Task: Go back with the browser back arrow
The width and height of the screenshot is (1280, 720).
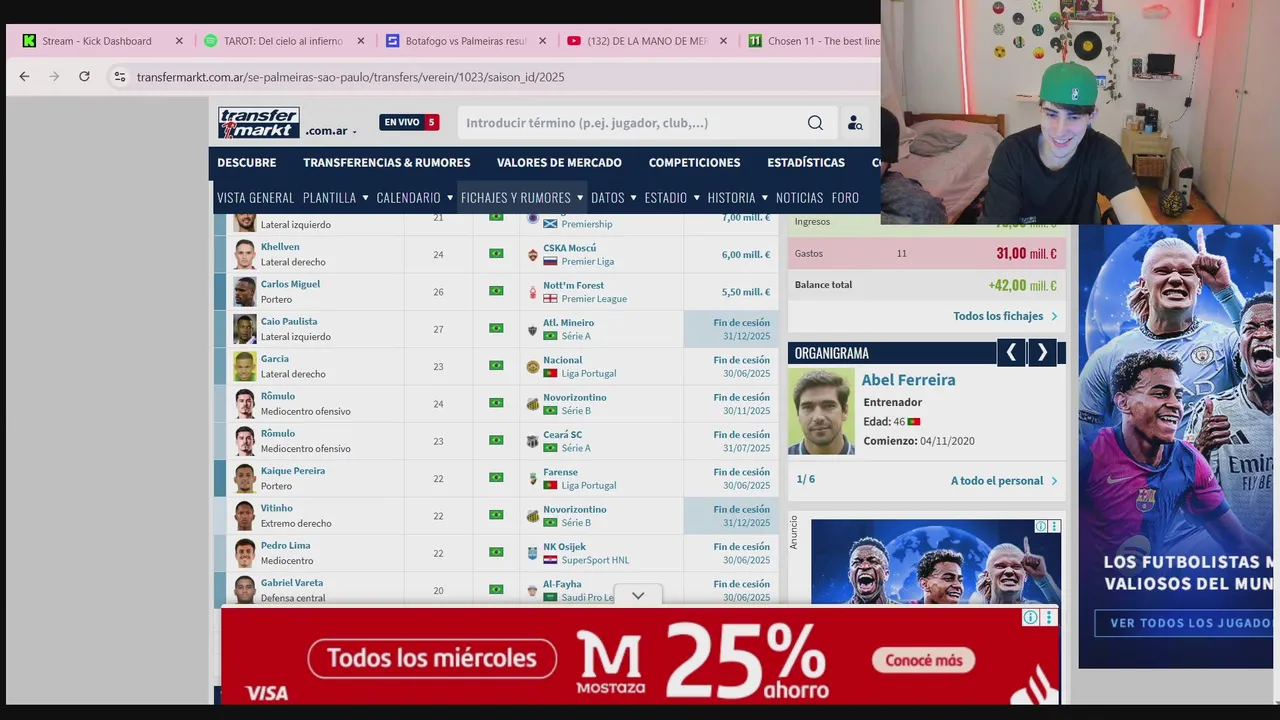Action: (24, 77)
